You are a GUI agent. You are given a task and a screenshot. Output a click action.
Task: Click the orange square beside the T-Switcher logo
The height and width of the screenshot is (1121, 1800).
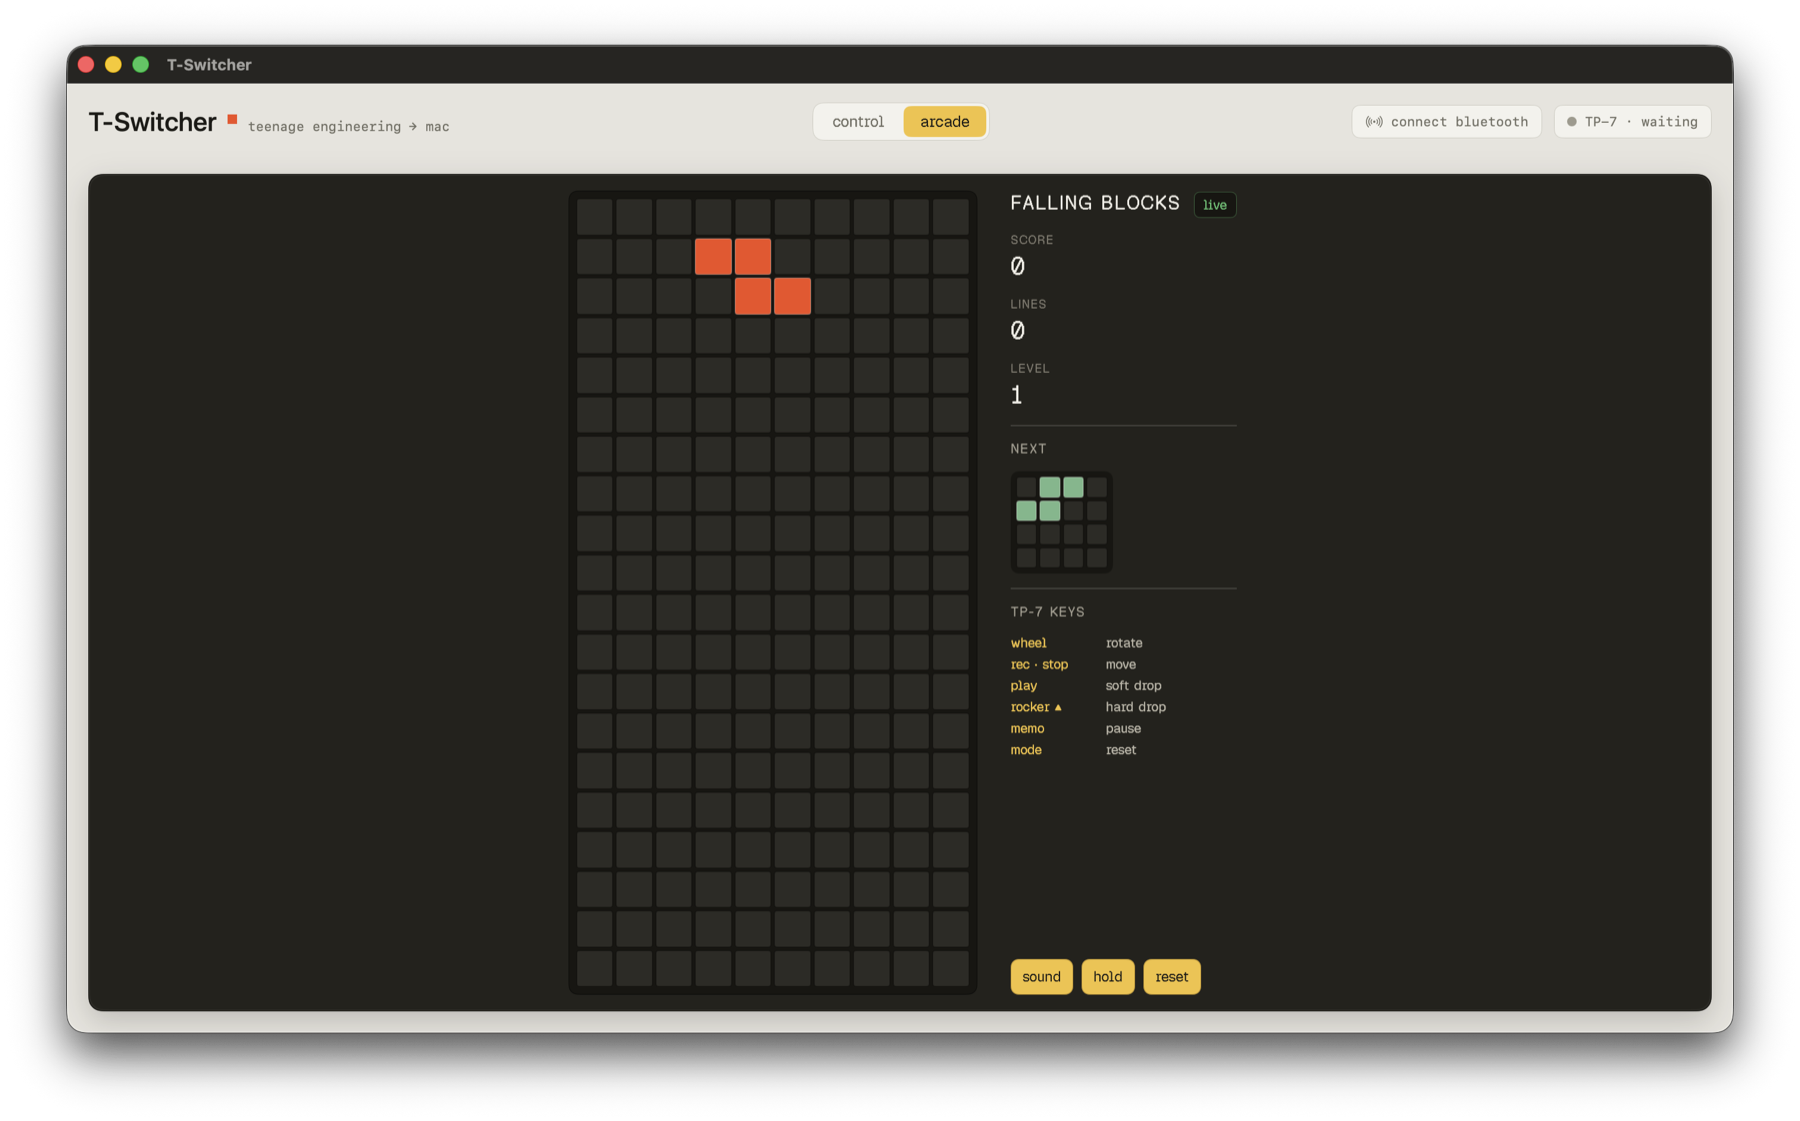pos(232,120)
